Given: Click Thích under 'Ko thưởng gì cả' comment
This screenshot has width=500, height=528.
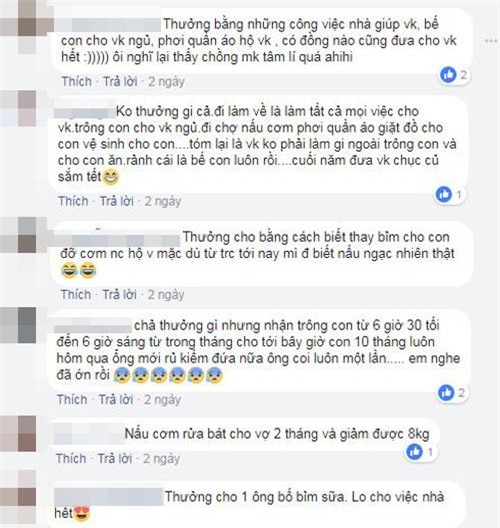Looking at the screenshot, I should pos(73,201).
